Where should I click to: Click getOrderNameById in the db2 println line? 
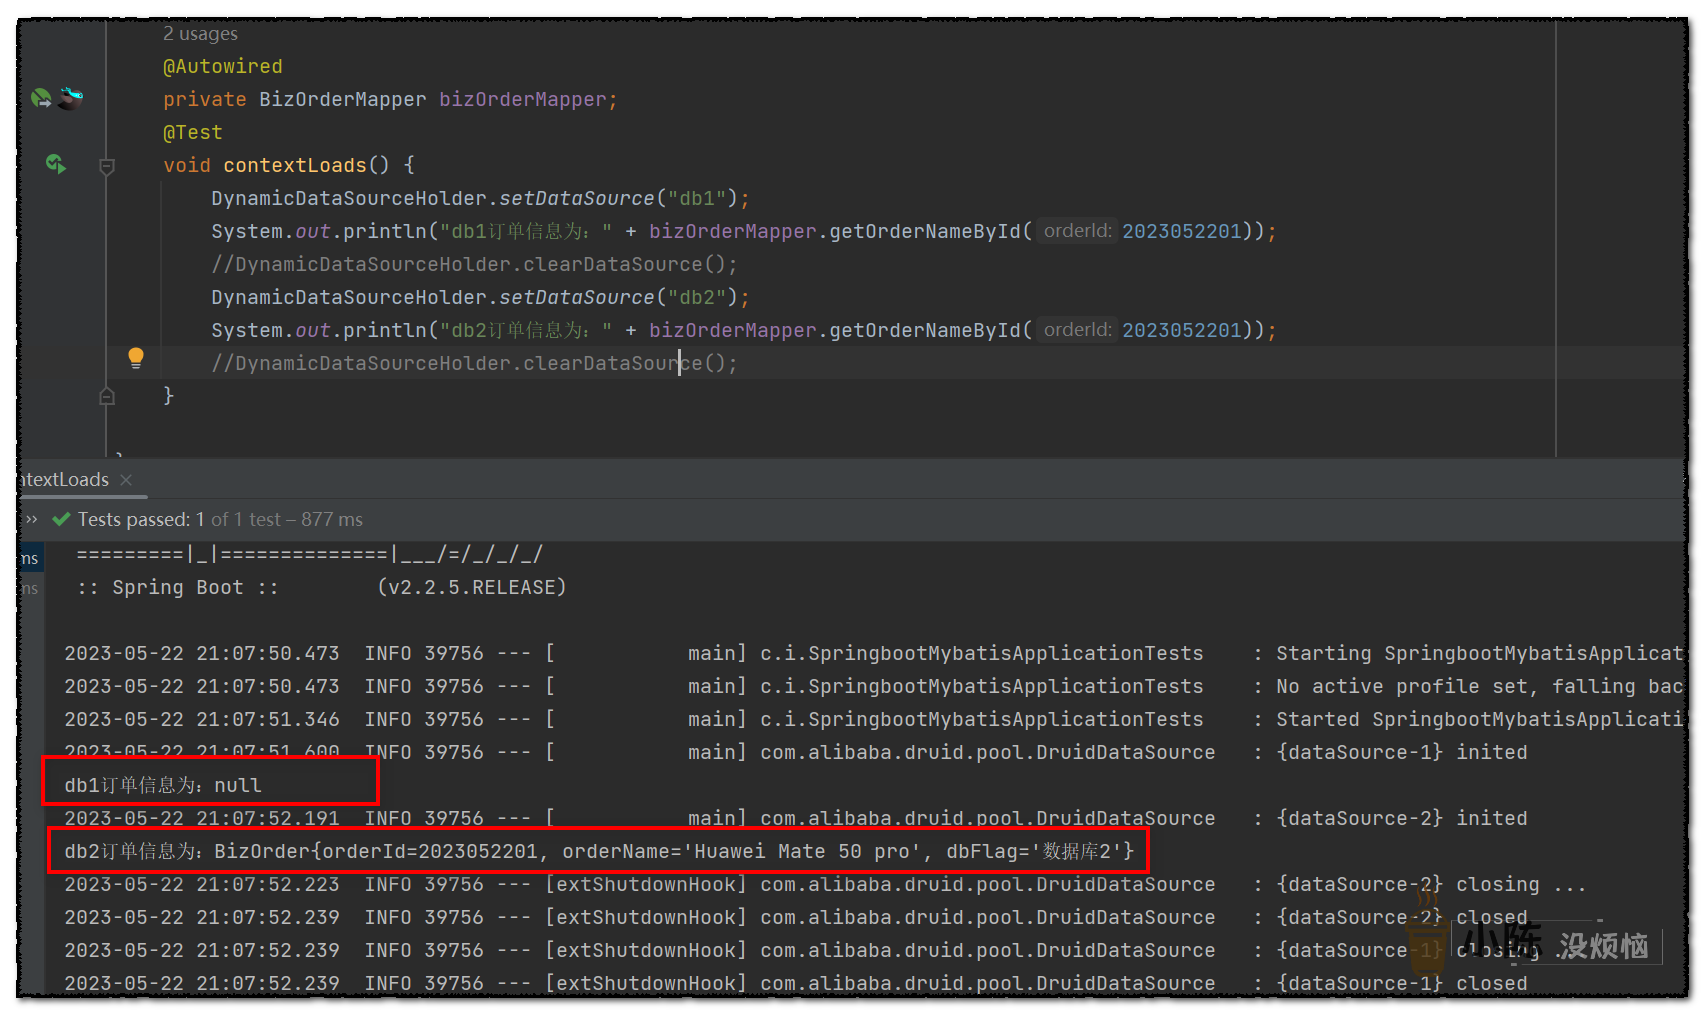(925, 330)
